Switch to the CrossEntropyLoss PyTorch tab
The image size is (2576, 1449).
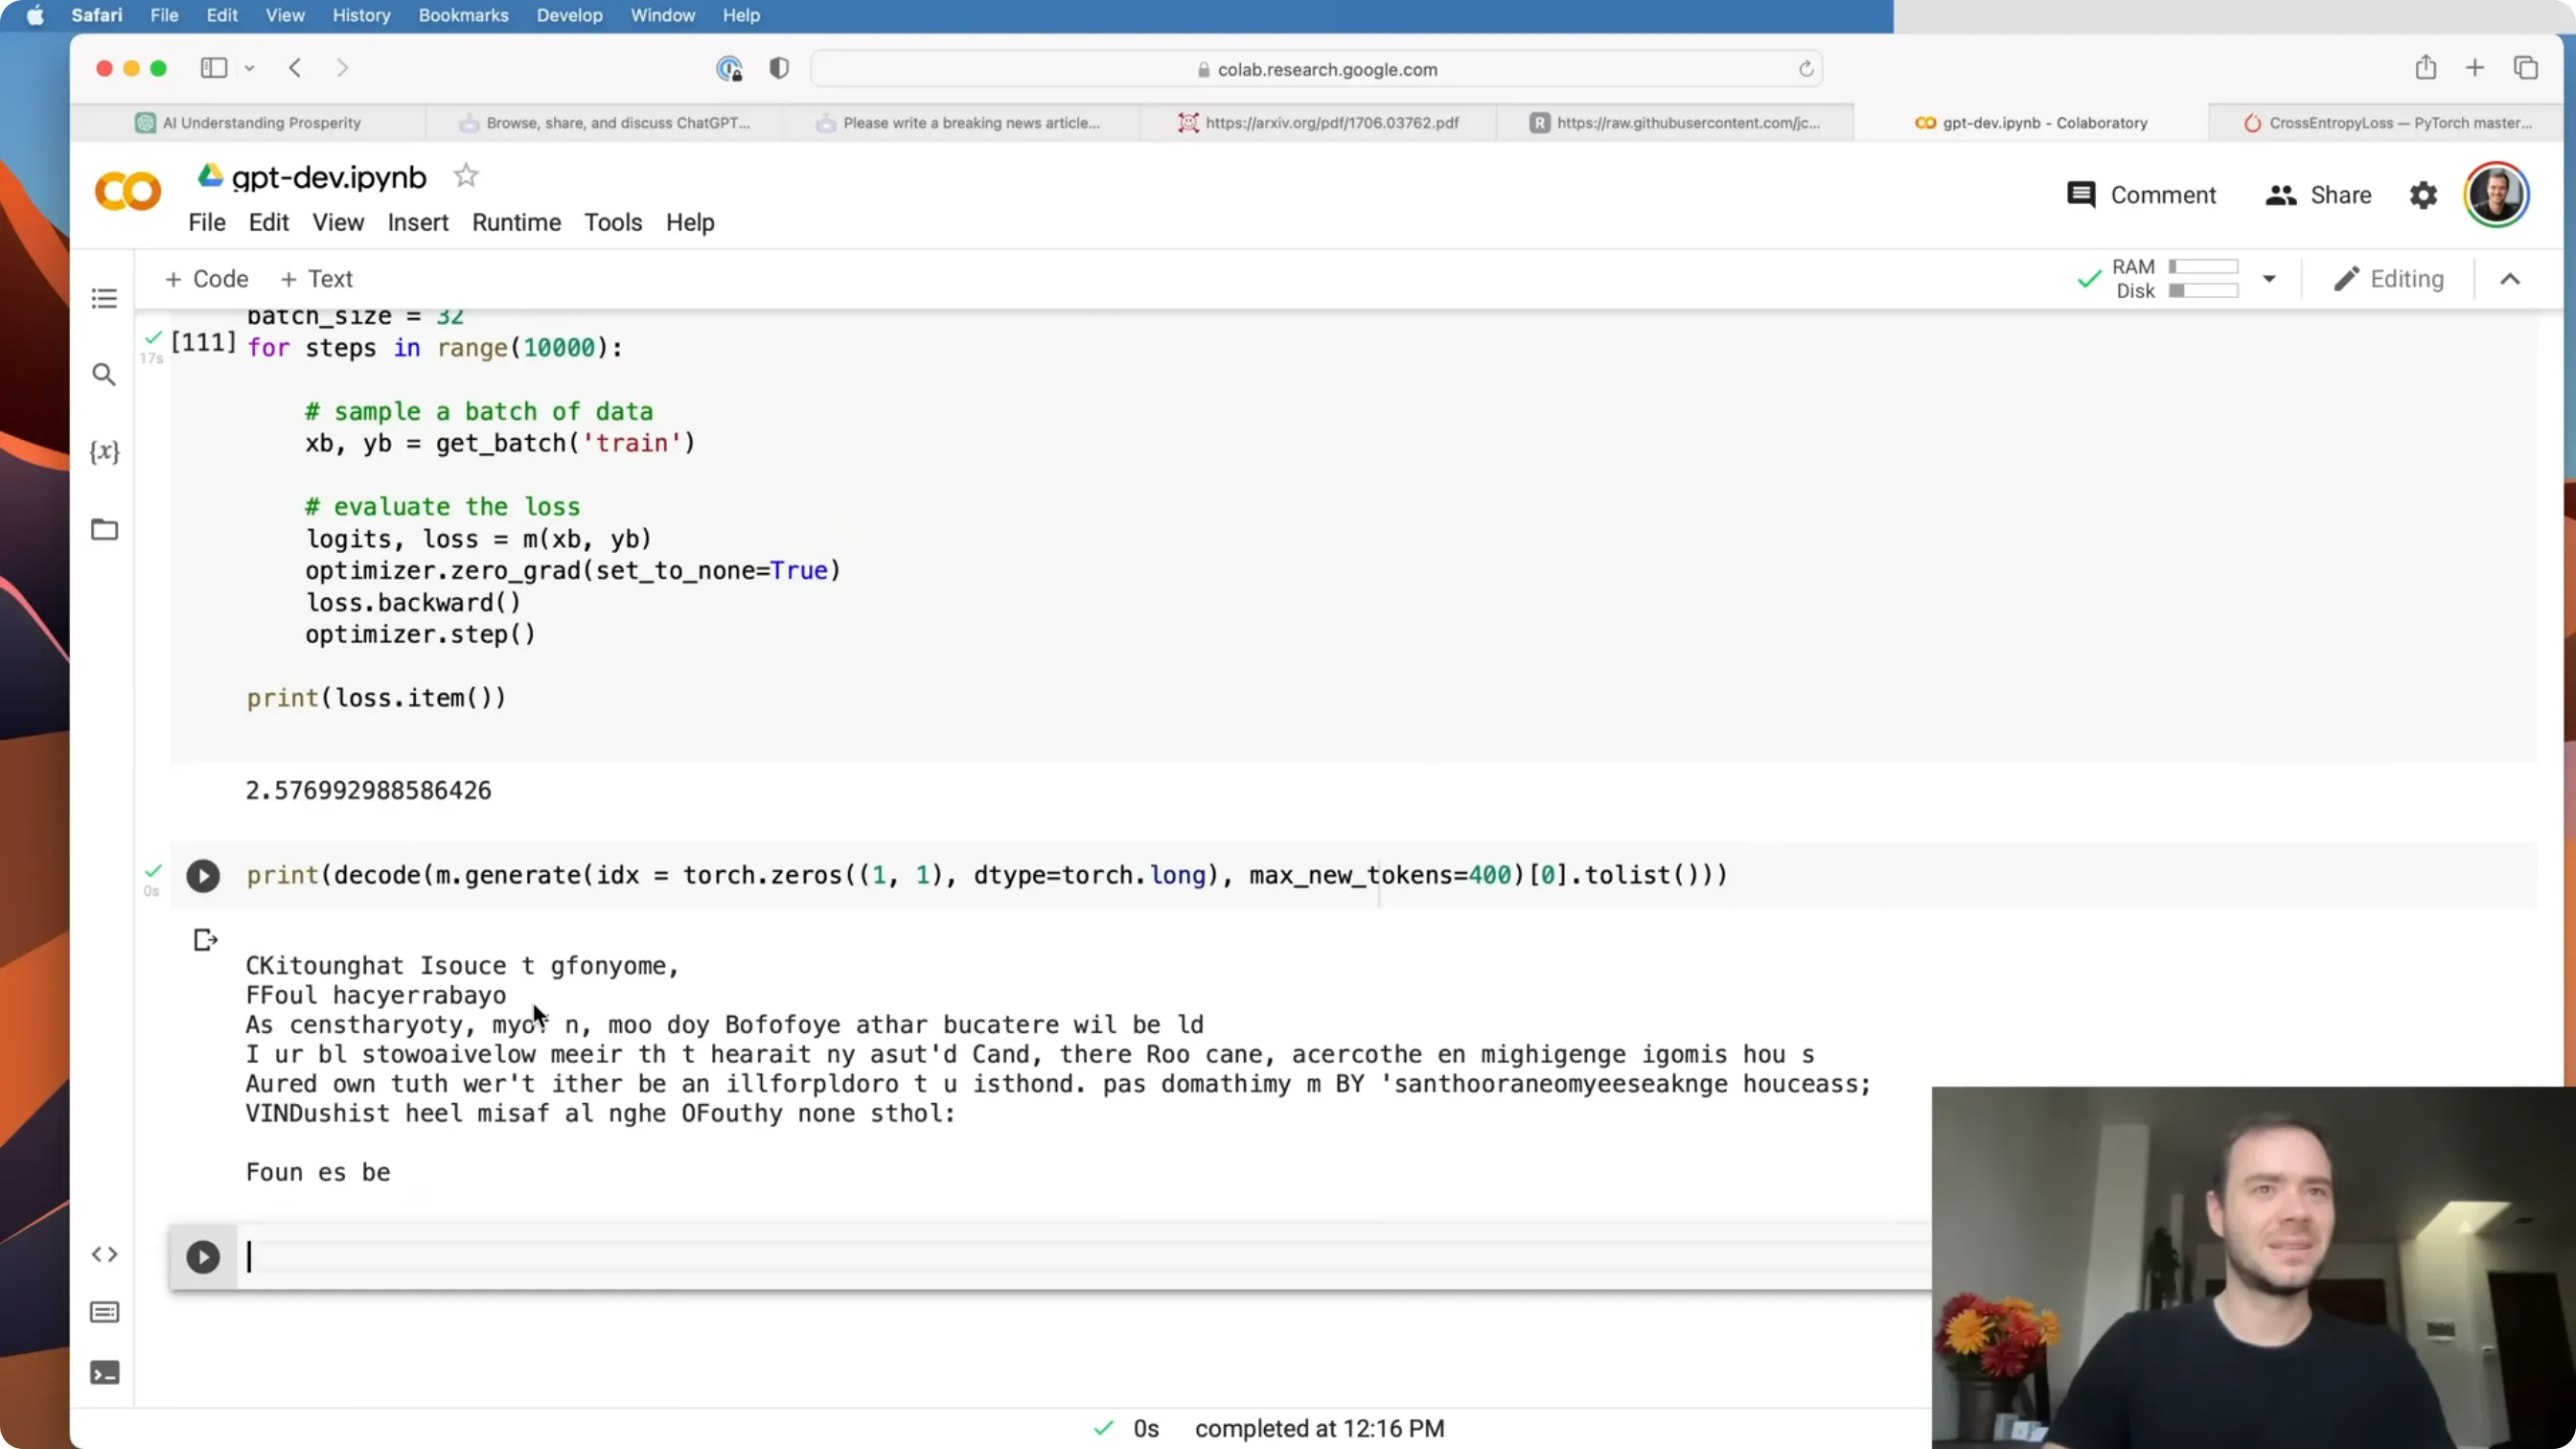2388,123
